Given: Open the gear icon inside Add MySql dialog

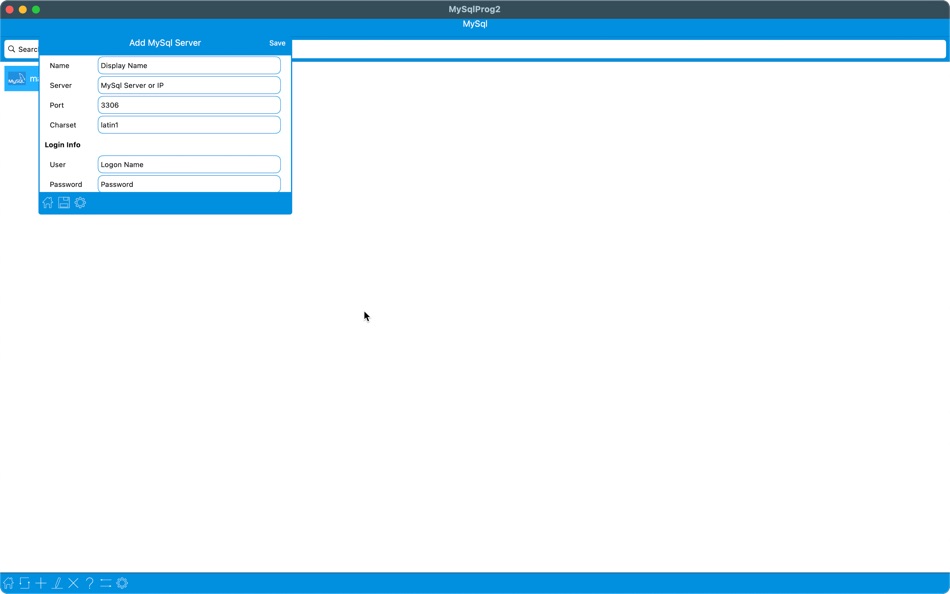Looking at the screenshot, I should [x=79, y=202].
